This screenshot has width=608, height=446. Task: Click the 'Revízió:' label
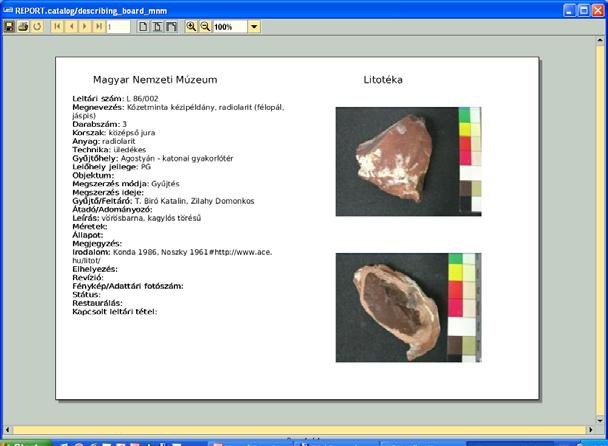click(88, 278)
